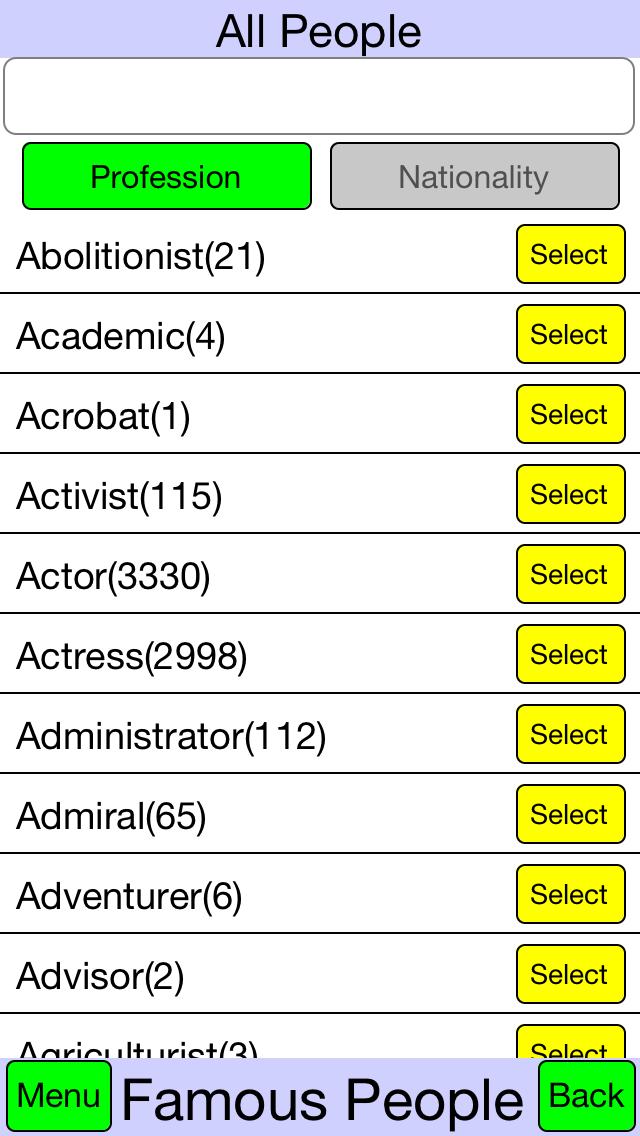
Task: Select the Abolitionist profession
Action: (570, 255)
